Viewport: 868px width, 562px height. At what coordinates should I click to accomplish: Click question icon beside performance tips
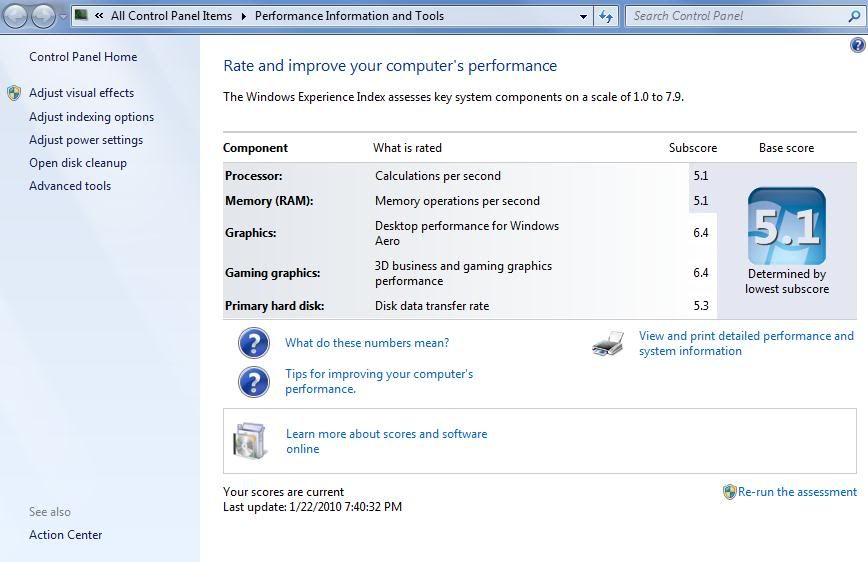point(254,382)
